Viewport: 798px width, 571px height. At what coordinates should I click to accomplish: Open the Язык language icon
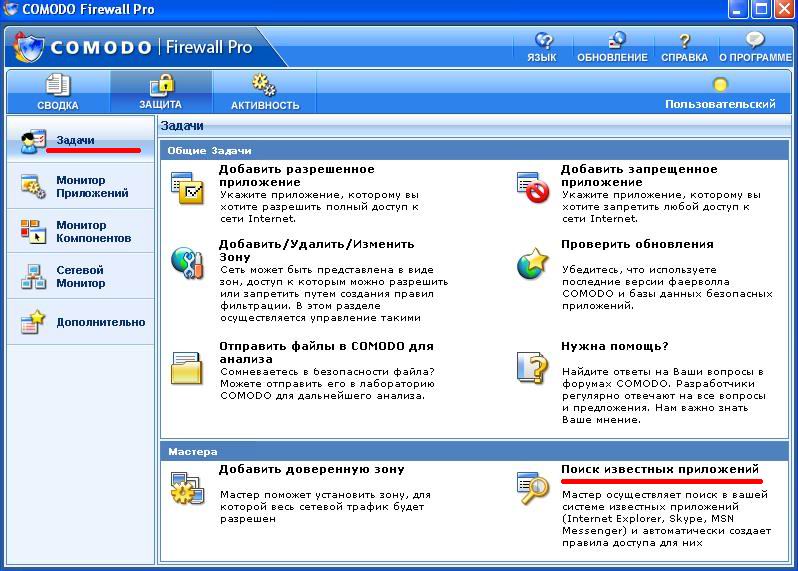coord(543,41)
